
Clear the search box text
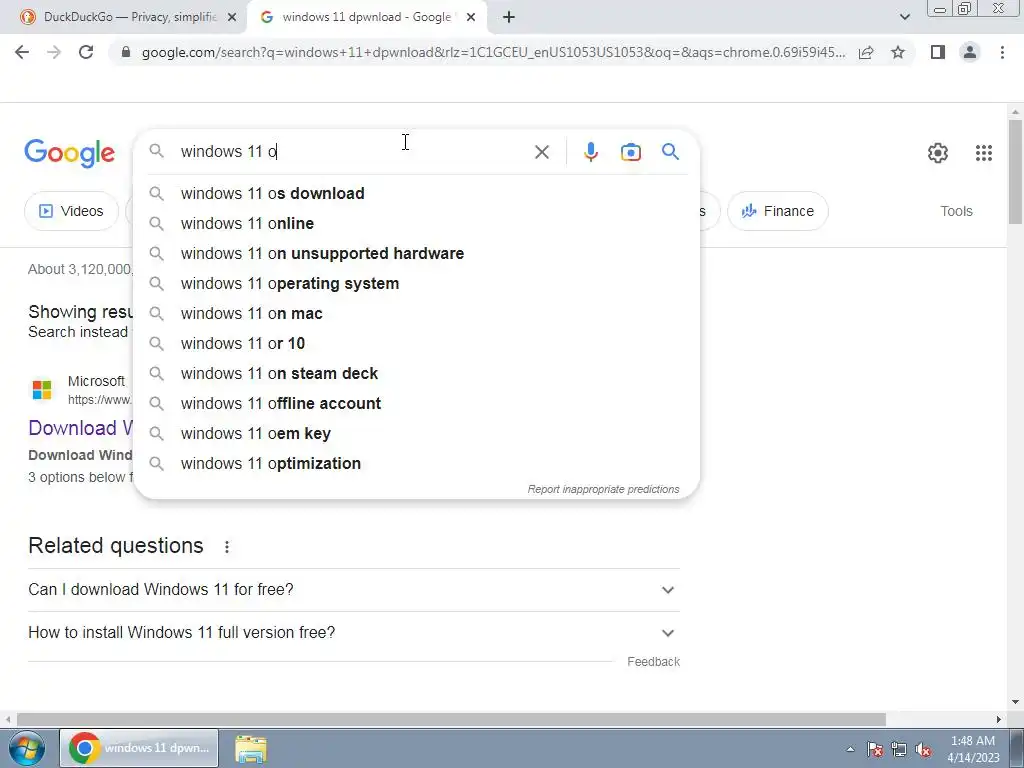541,152
